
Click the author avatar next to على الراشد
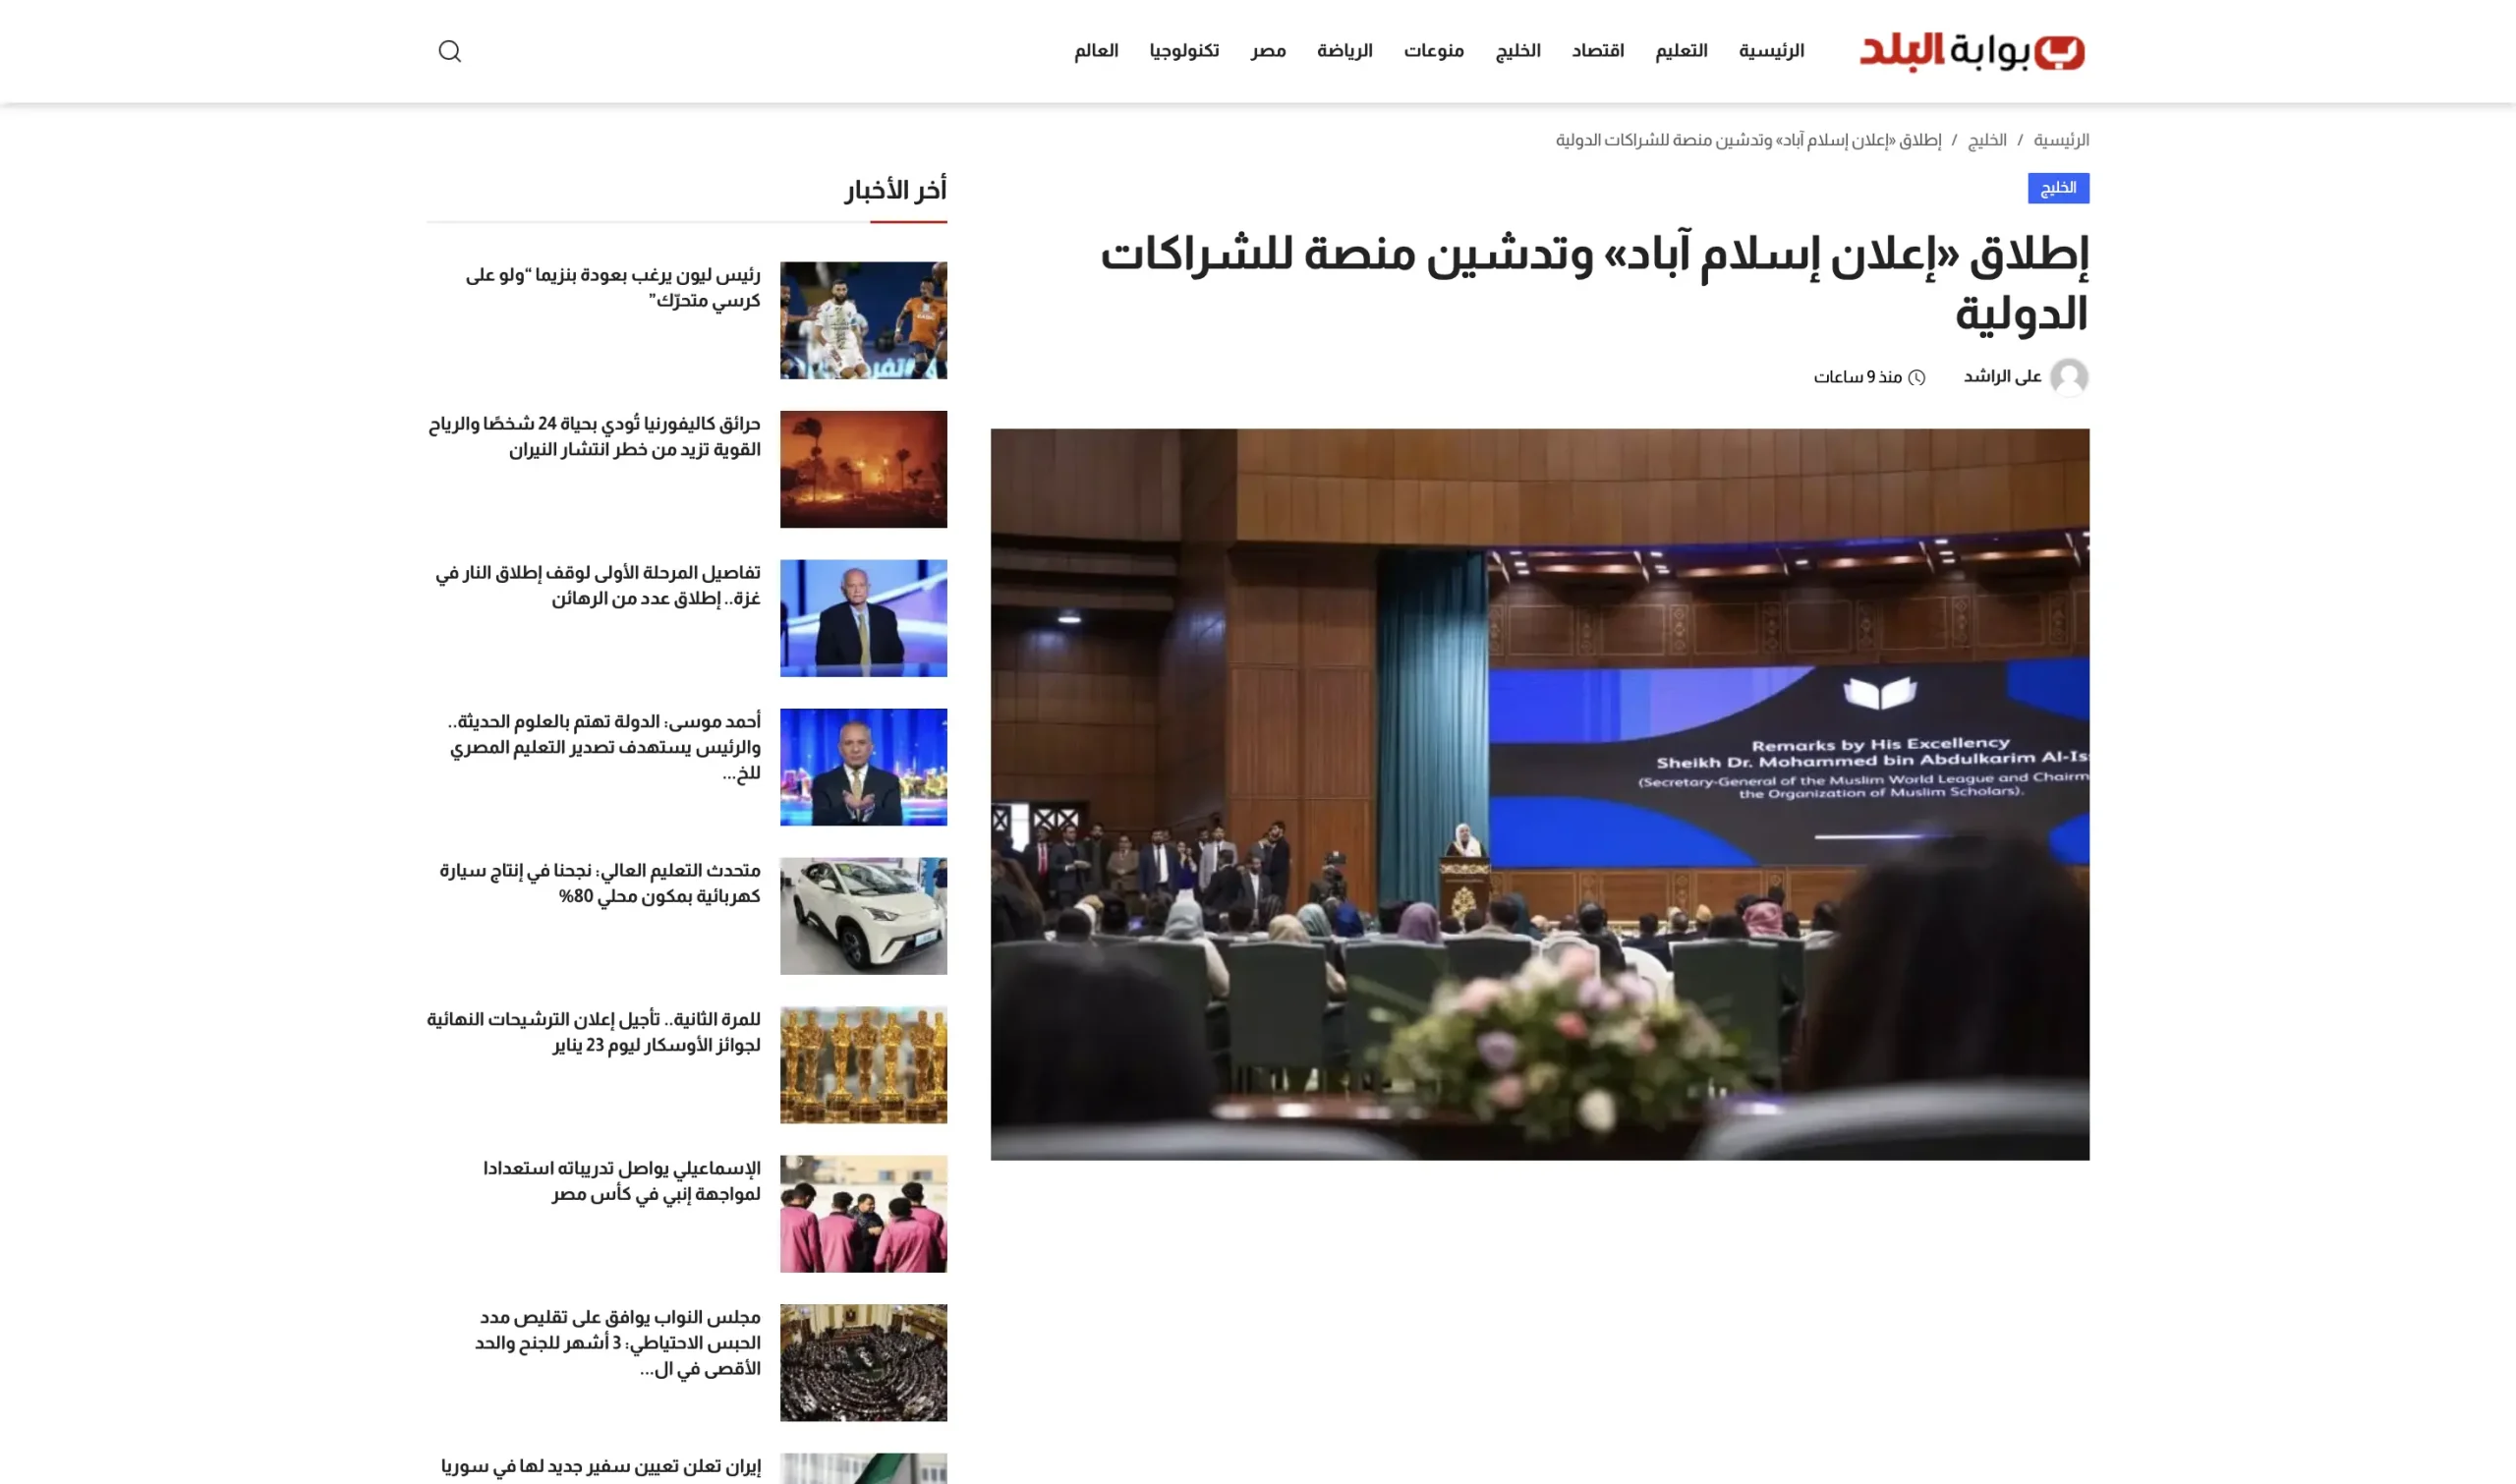click(2069, 377)
